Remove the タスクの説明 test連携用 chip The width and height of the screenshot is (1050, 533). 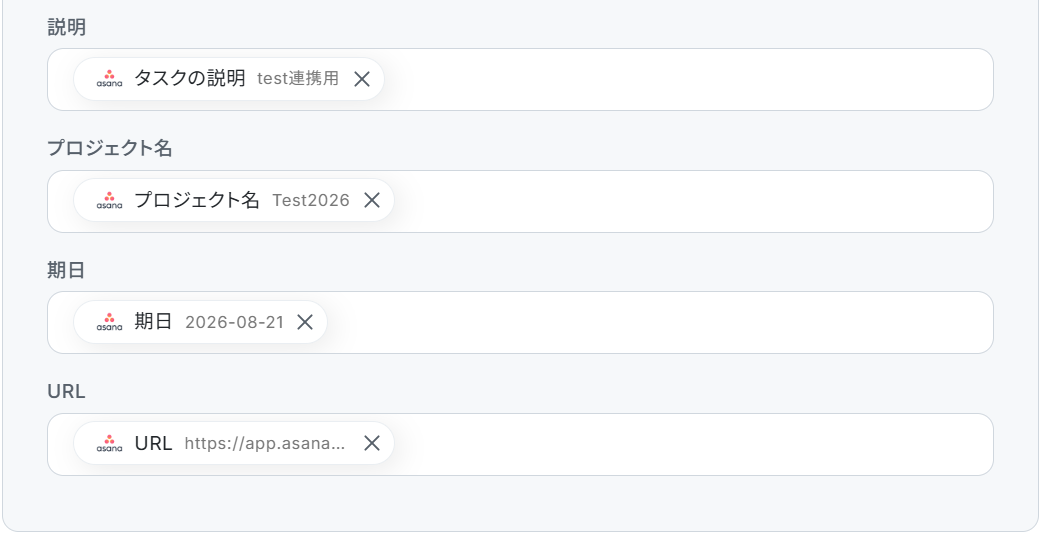362,79
